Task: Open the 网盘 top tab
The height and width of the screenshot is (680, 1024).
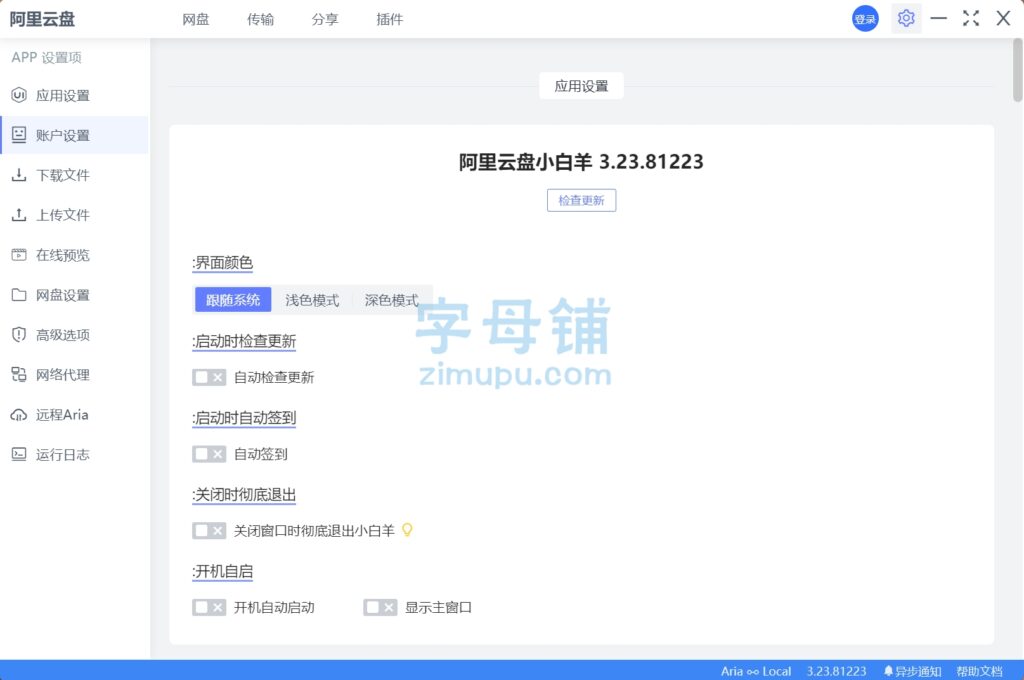Action: coord(196,20)
